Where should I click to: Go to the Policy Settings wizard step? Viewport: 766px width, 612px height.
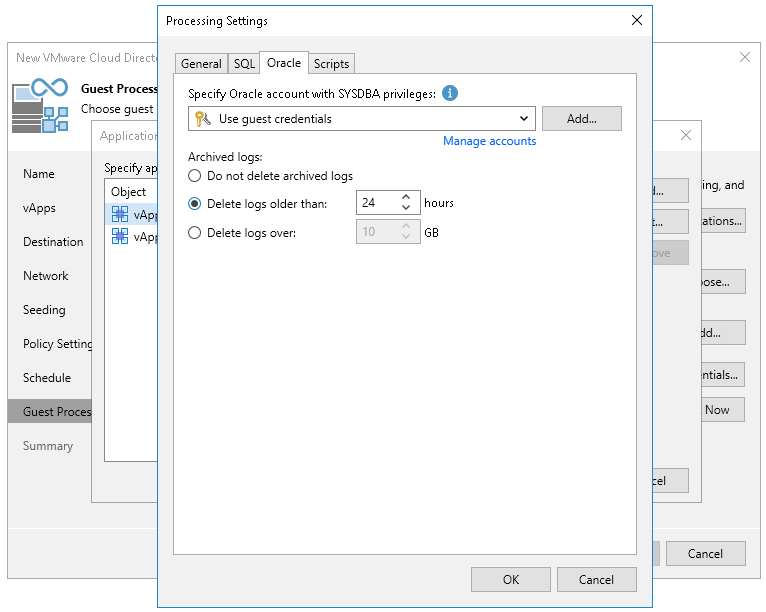point(57,344)
